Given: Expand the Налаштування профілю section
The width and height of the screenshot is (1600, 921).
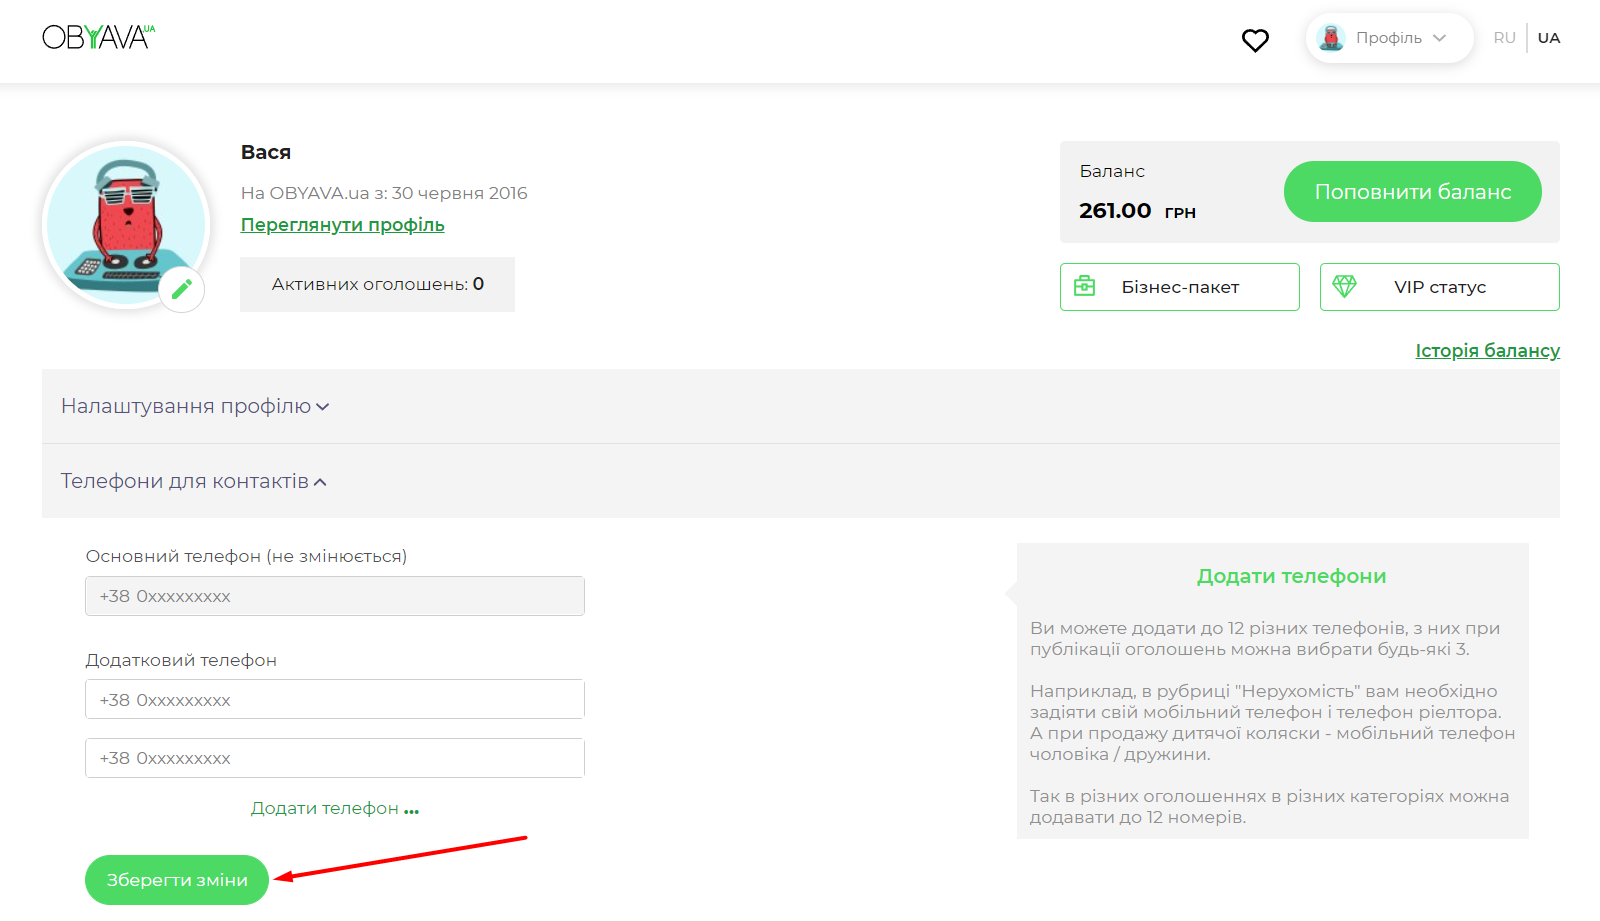Looking at the screenshot, I should pos(195,406).
